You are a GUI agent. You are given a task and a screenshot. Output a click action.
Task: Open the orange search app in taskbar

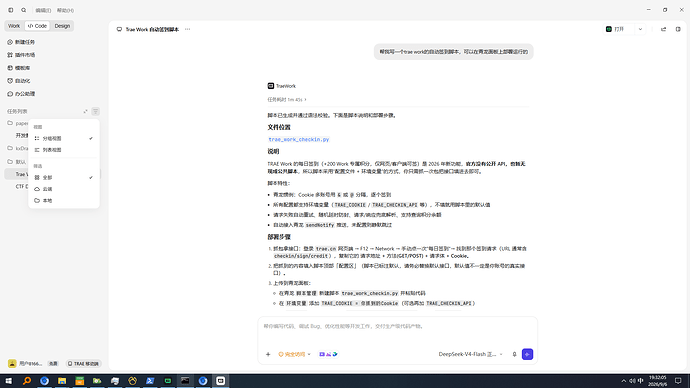27,381
